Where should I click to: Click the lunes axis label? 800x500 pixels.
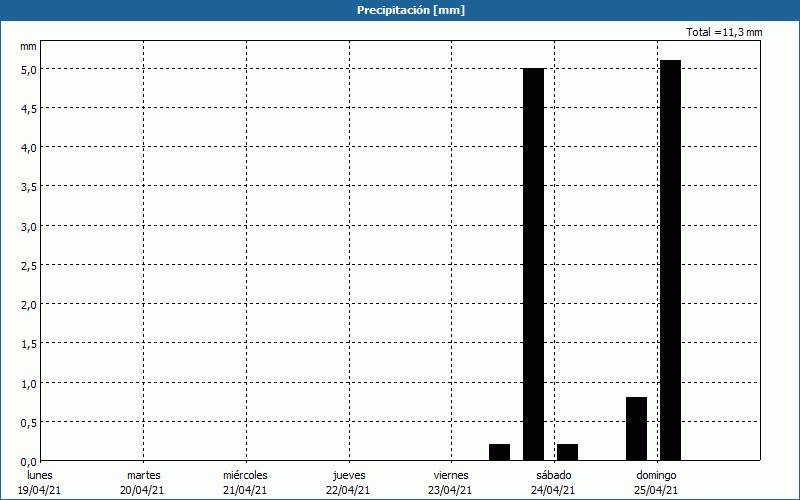coord(40,475)
